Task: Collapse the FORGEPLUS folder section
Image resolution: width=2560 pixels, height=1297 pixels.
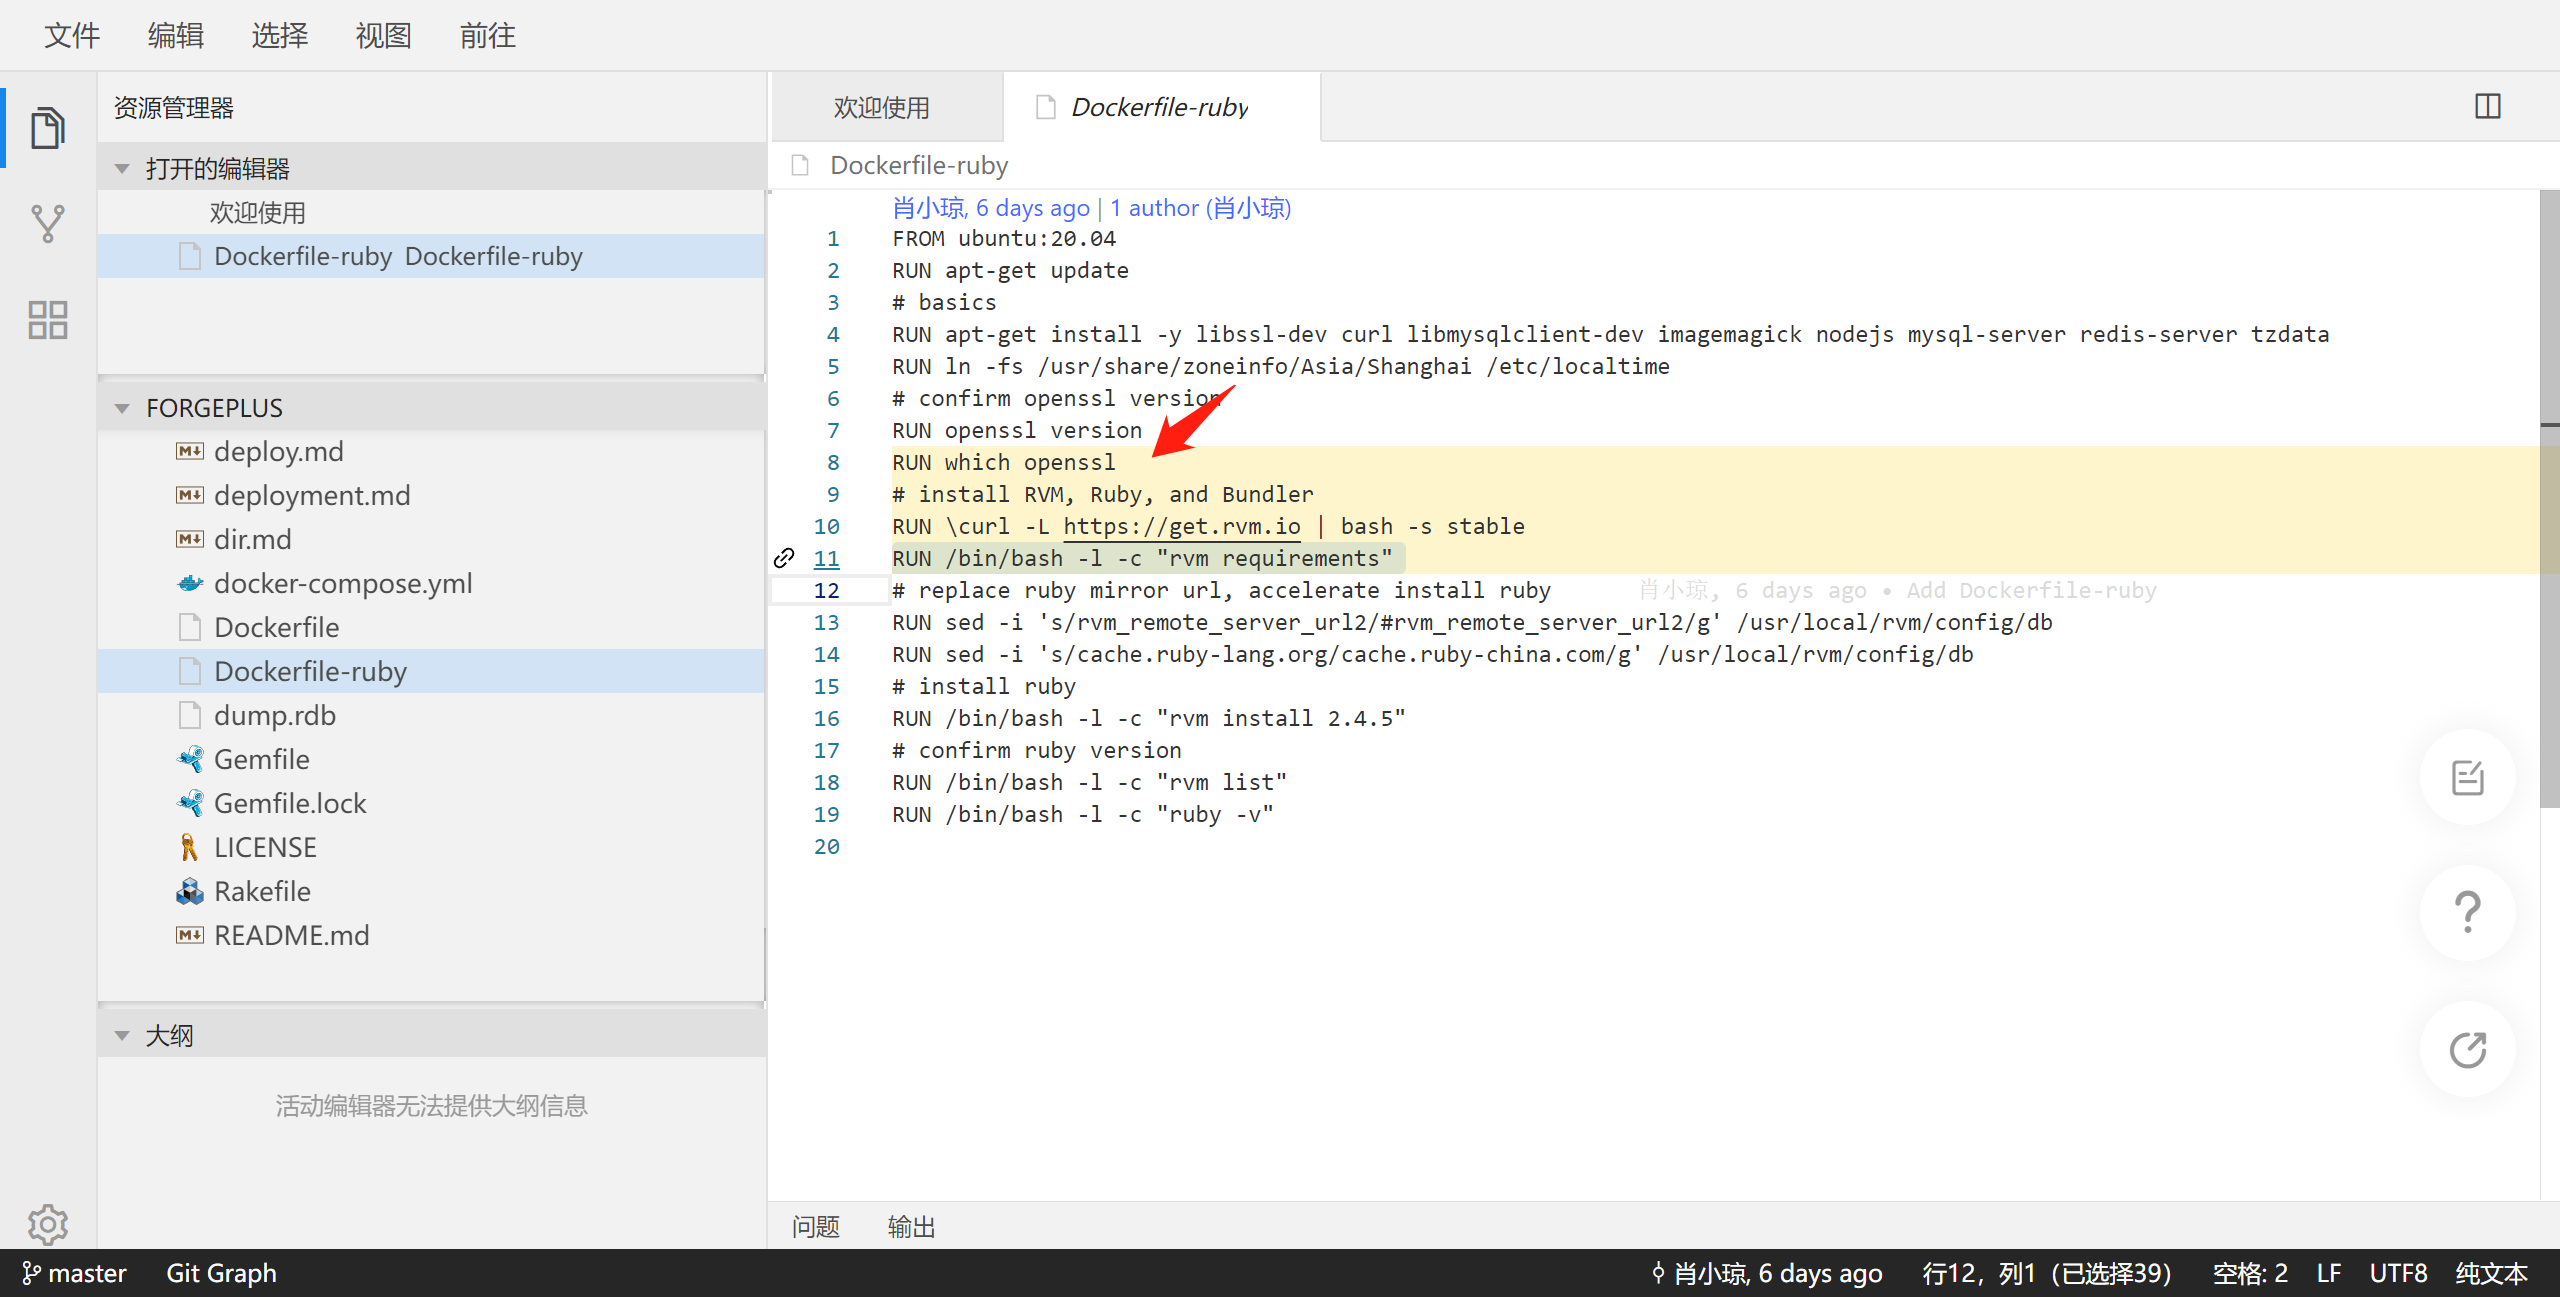Action: point(123,408)
